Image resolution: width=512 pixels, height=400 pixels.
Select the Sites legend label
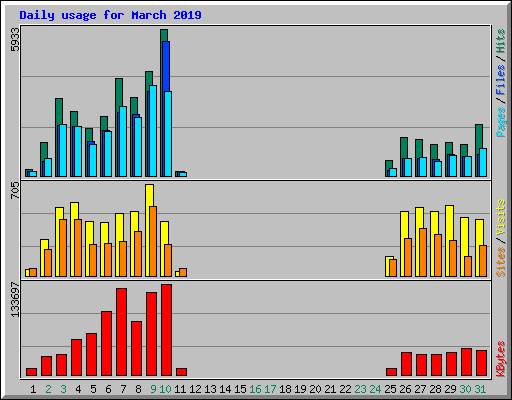[500, 262]
